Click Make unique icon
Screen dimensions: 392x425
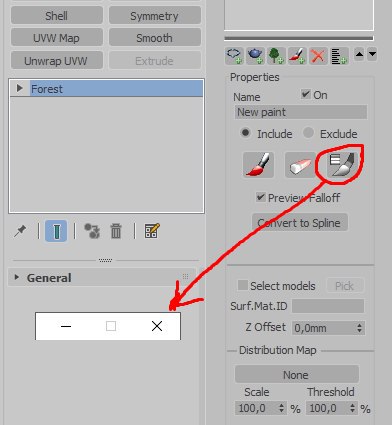[92, 231]
